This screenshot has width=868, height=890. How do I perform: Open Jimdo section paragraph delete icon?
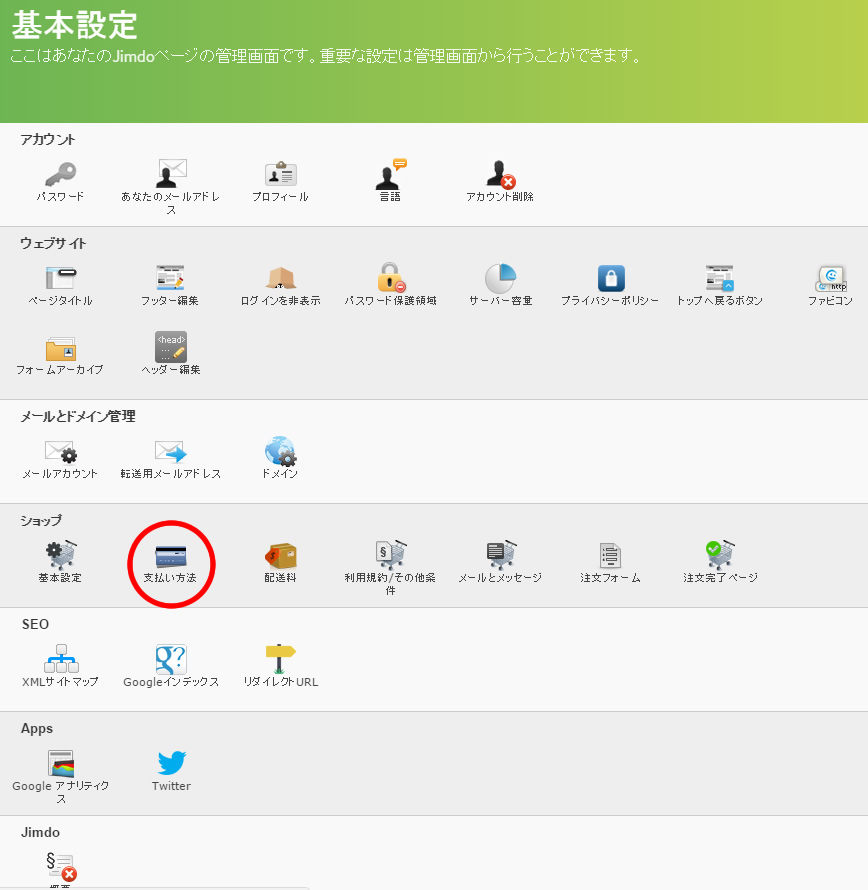coord(61,867)
